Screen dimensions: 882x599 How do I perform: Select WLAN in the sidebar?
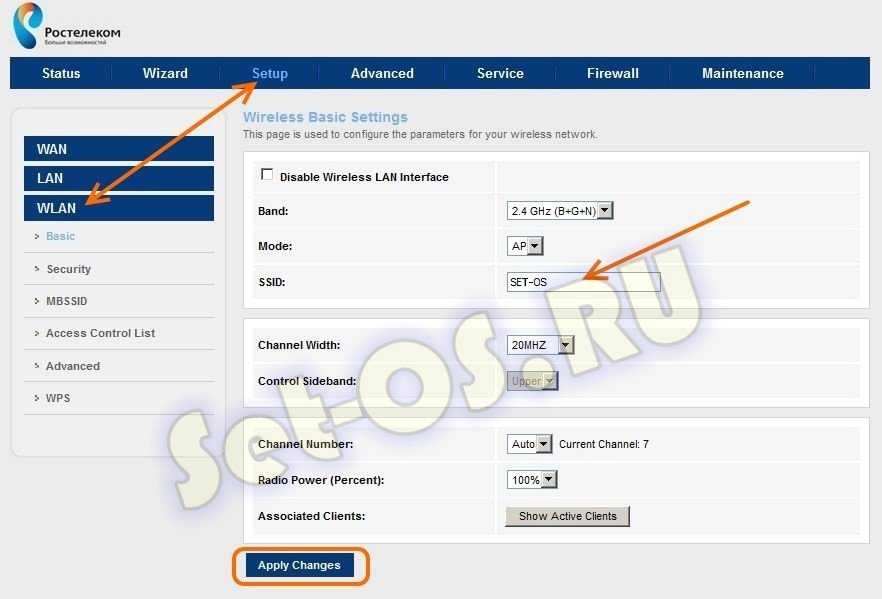click(x=119, y=208)
